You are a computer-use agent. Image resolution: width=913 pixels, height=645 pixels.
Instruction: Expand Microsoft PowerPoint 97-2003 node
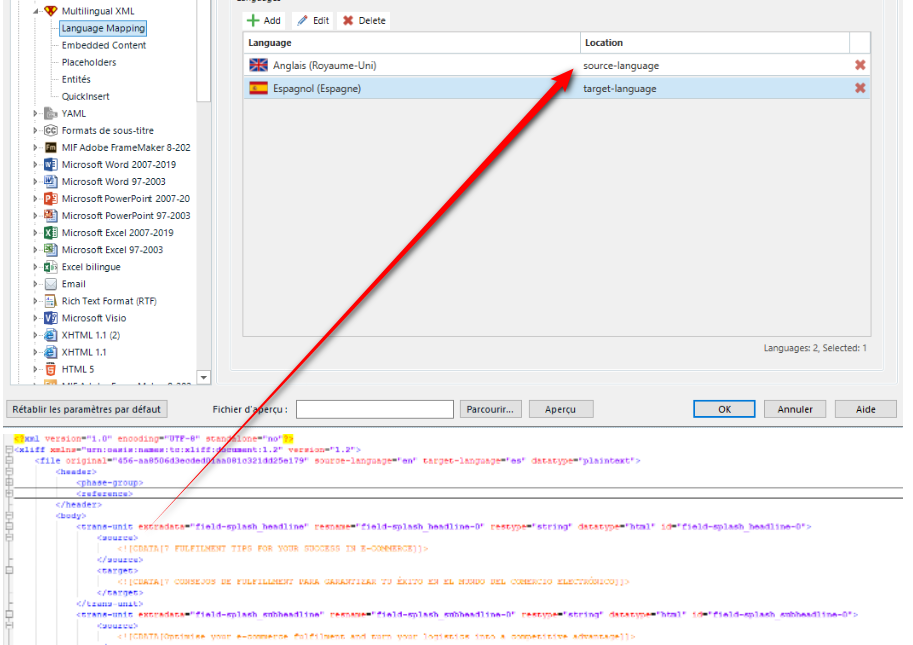35,215
